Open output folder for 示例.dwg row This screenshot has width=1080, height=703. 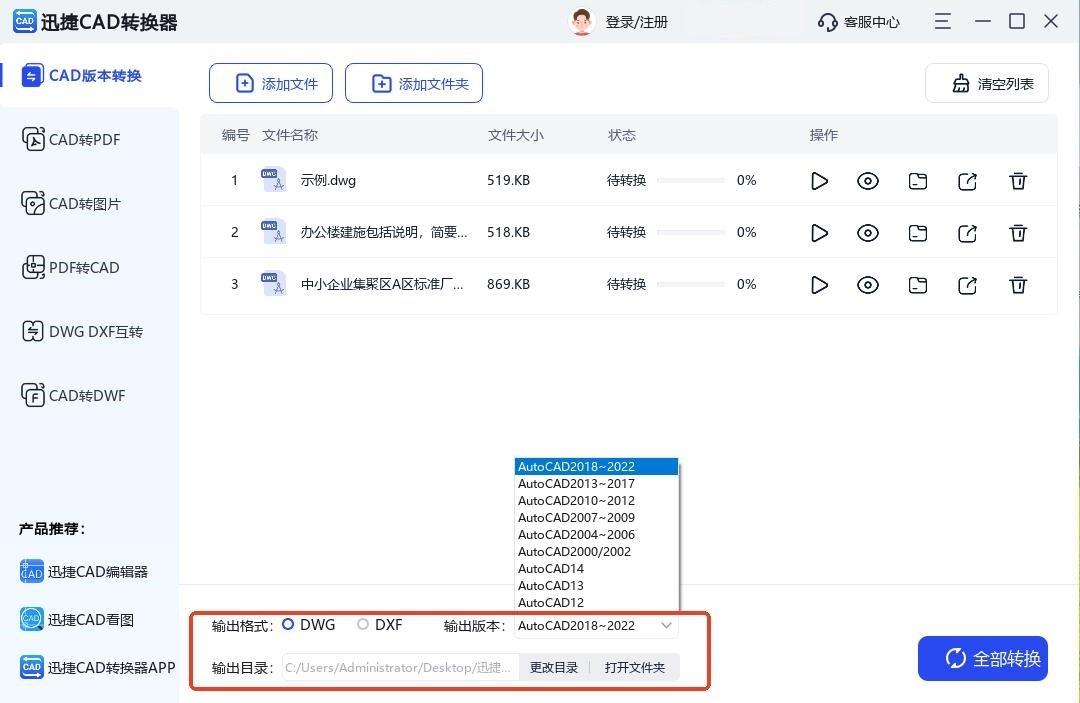[x=918, y=181]
